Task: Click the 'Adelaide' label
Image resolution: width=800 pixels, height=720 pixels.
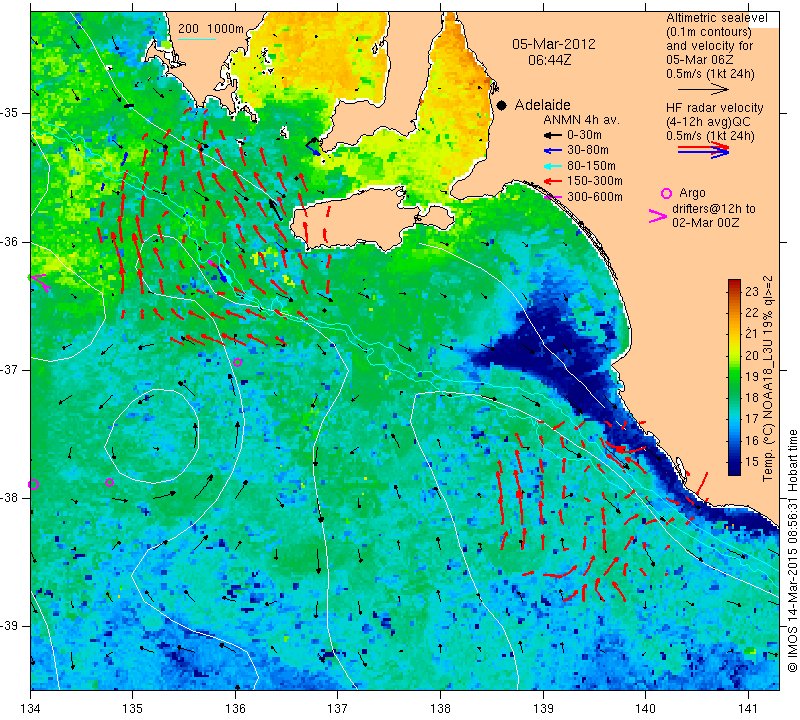Action: pos(542,105)
